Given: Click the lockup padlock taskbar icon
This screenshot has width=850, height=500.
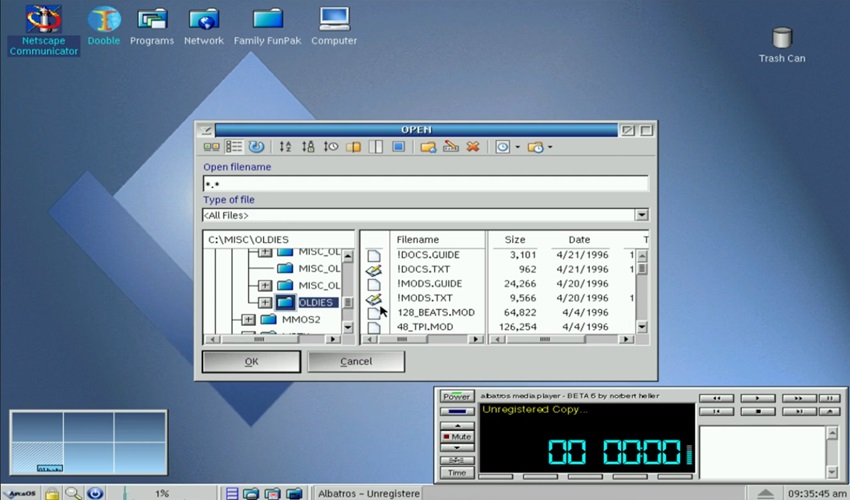Looking at the screenshot, I should (52, 493).
